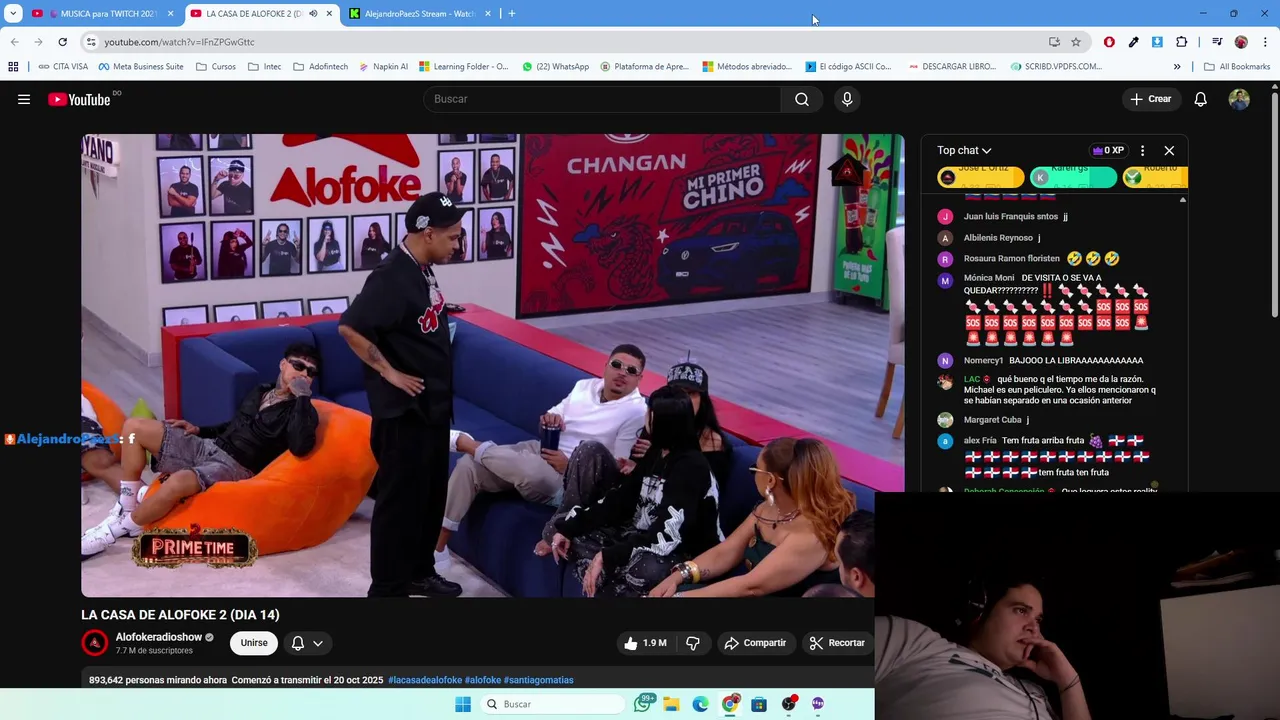Click the YouTube Buscar search field
This screenshot has width=1280, height=720.
pos(602,99)
